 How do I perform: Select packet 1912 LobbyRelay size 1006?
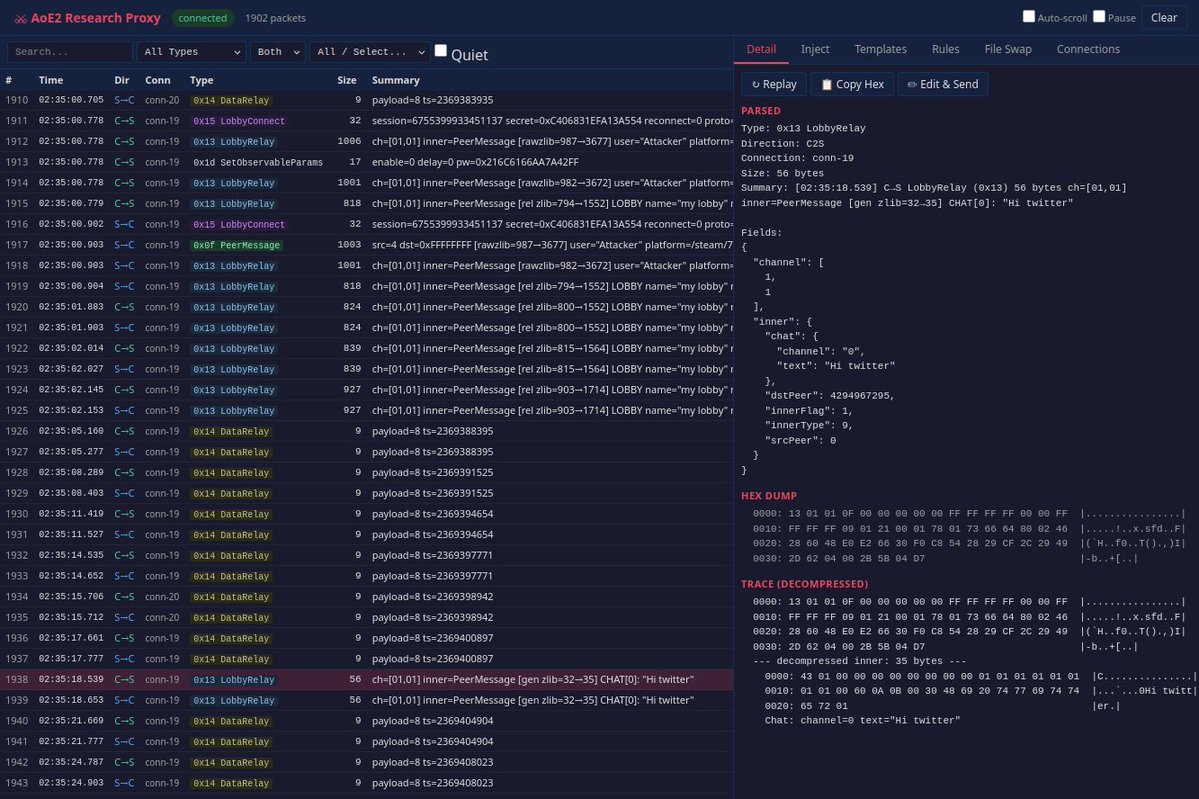[367, 141]
